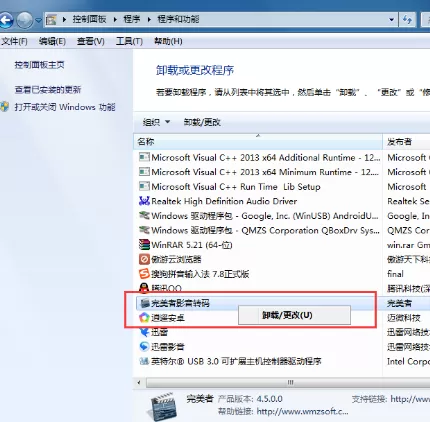
Task: Select Microsoft Visual C++ 2013 x64 Additional Runtime
Action: (x=266, y=157)
